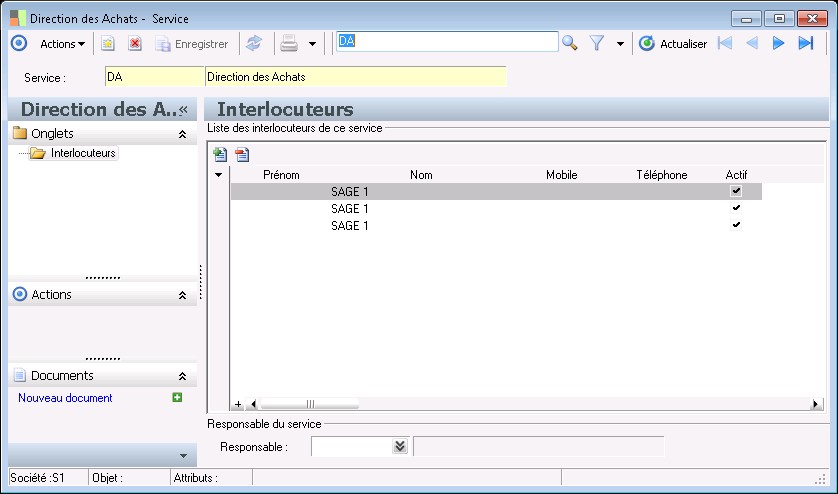Click the magnifying glass search icon
Image resolution: width=838 pixels, height=494 pixels.
[570, 43]
